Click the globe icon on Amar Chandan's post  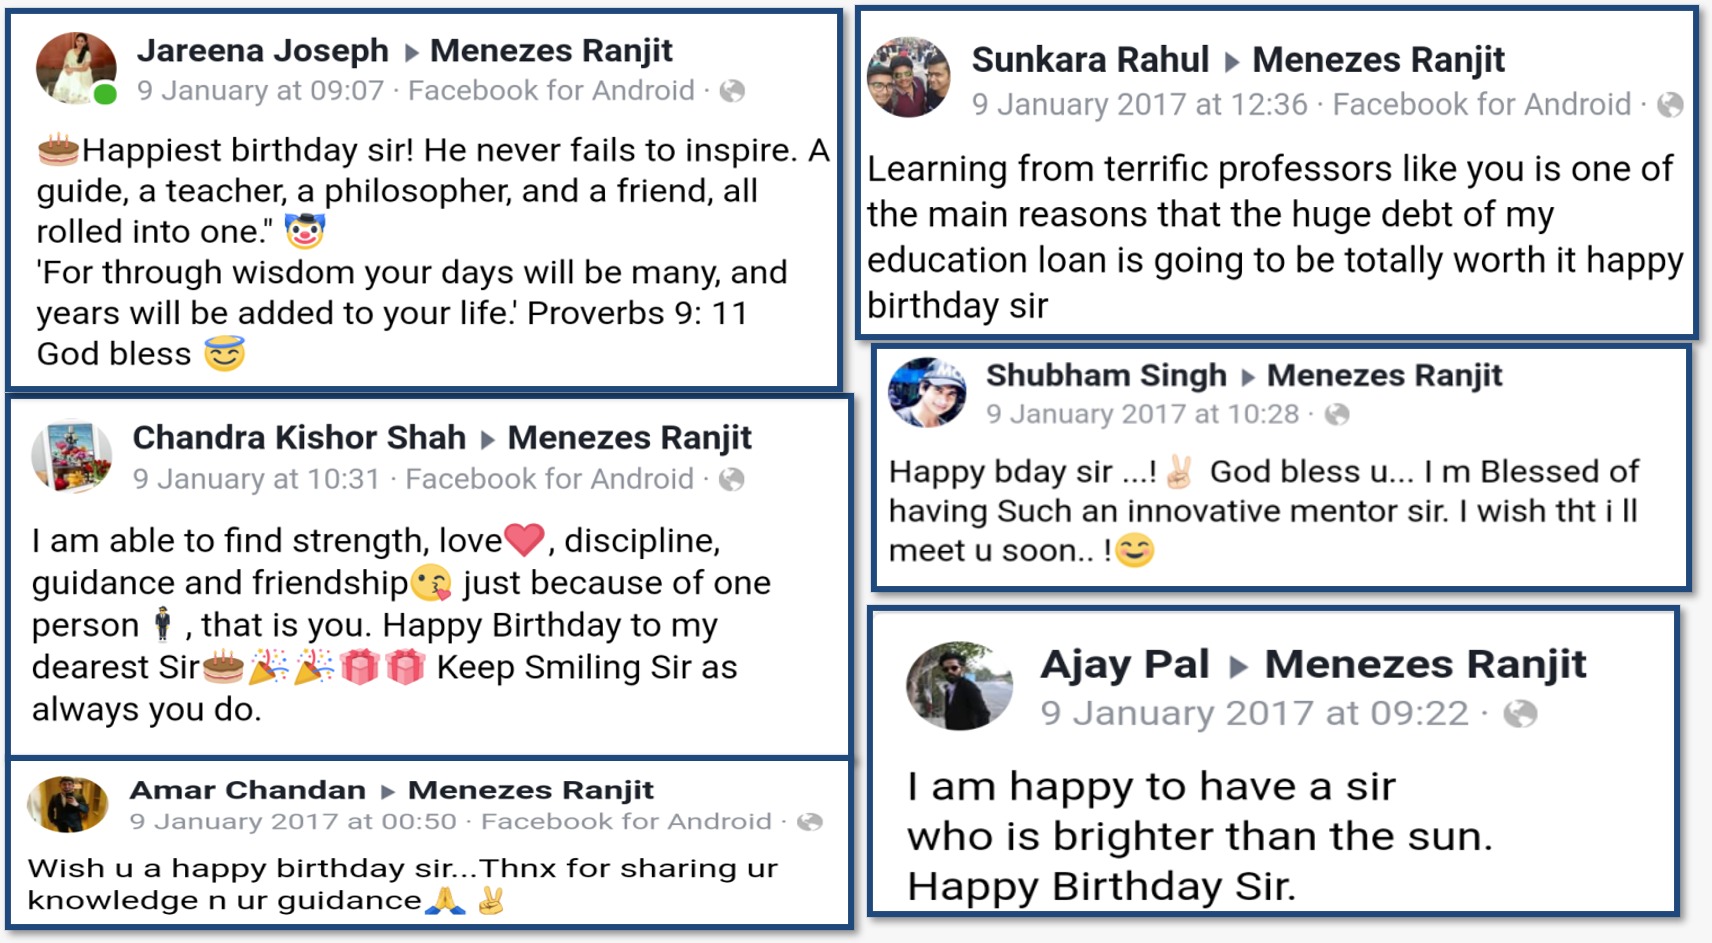(x=810, y=822)
